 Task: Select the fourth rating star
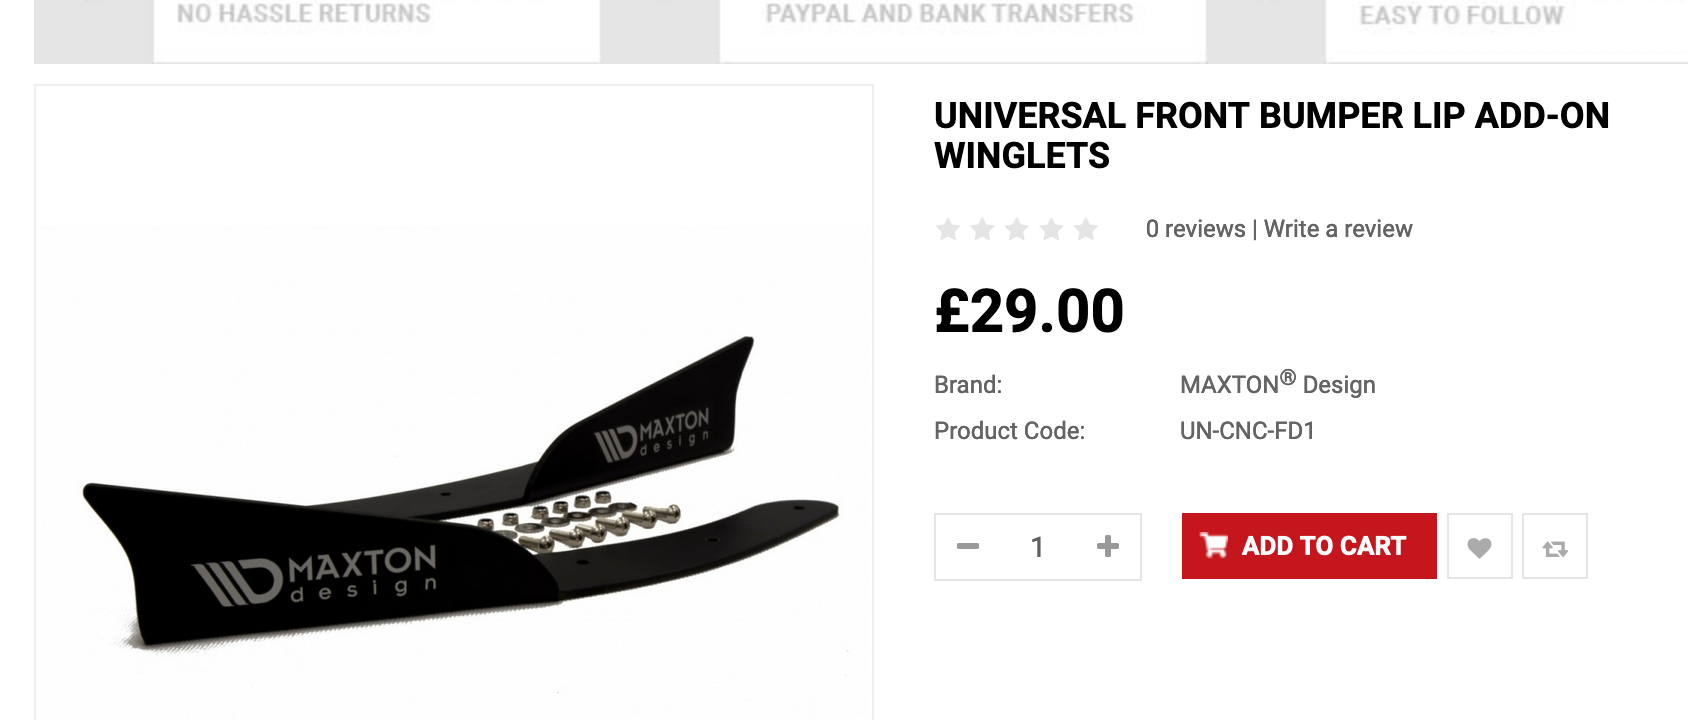click(x=1051, y=230)
